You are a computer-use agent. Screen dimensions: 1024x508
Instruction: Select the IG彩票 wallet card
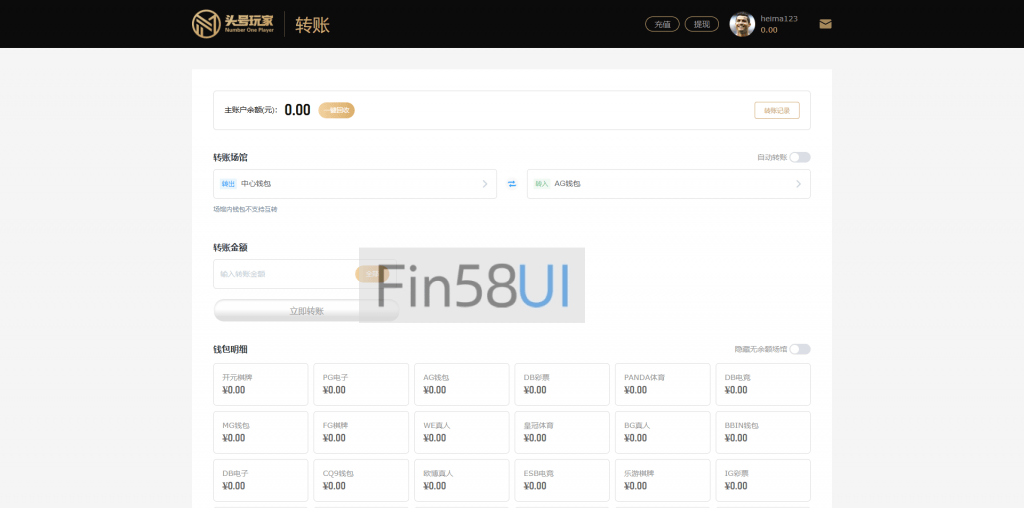pos(763,481)
